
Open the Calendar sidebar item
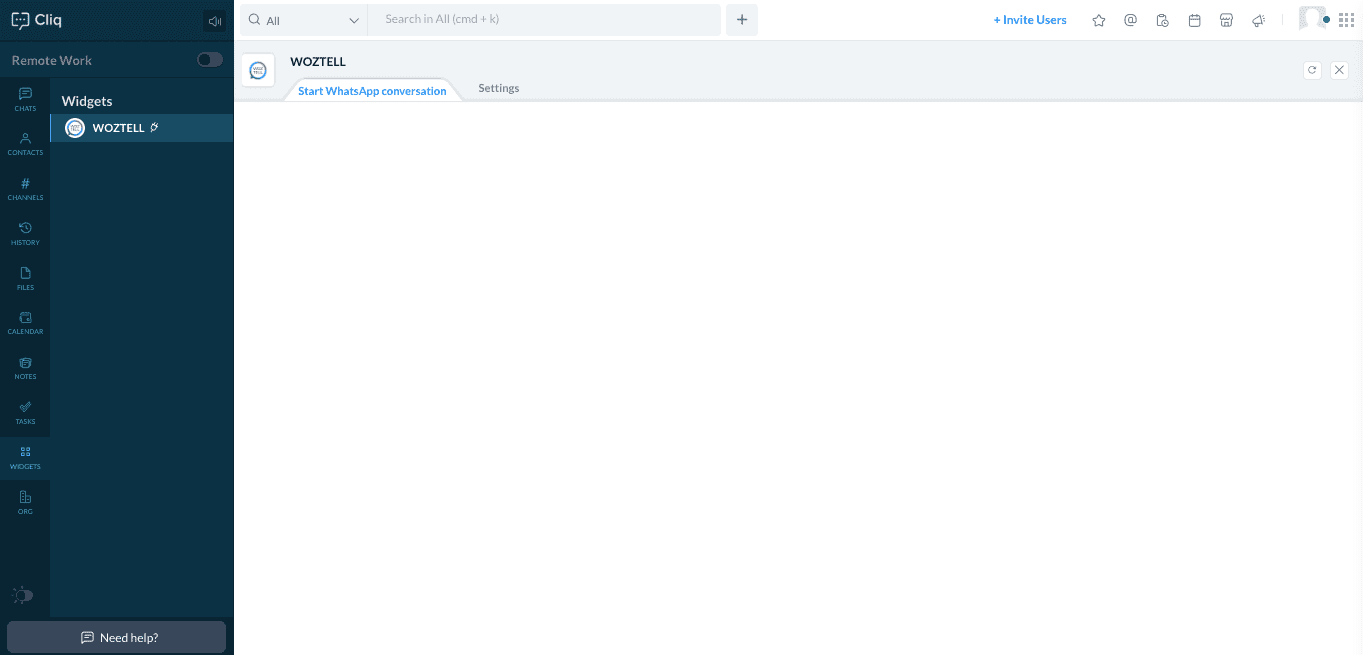[25, 323]
